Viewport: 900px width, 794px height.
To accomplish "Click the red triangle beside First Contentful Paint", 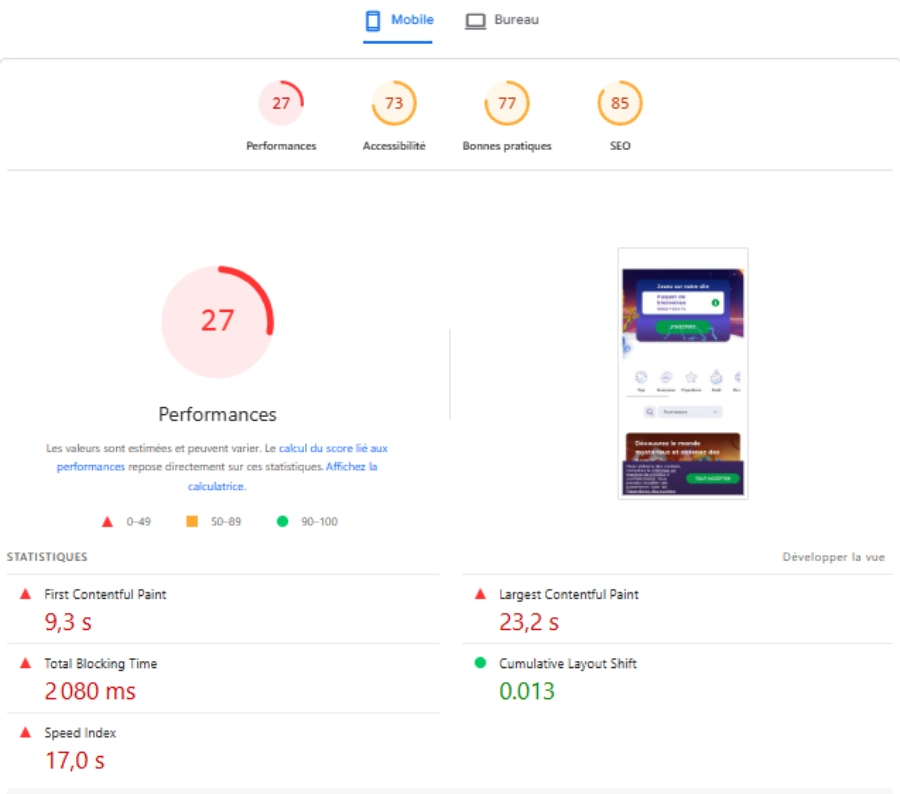I will click(26, 594).
